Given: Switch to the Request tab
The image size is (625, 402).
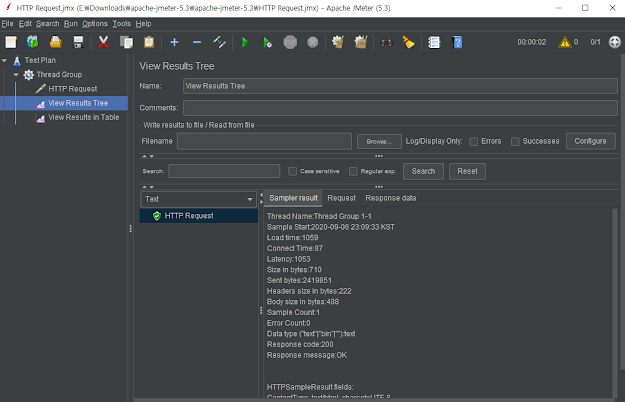Looking at the screenshot, I should coord(342,198).
